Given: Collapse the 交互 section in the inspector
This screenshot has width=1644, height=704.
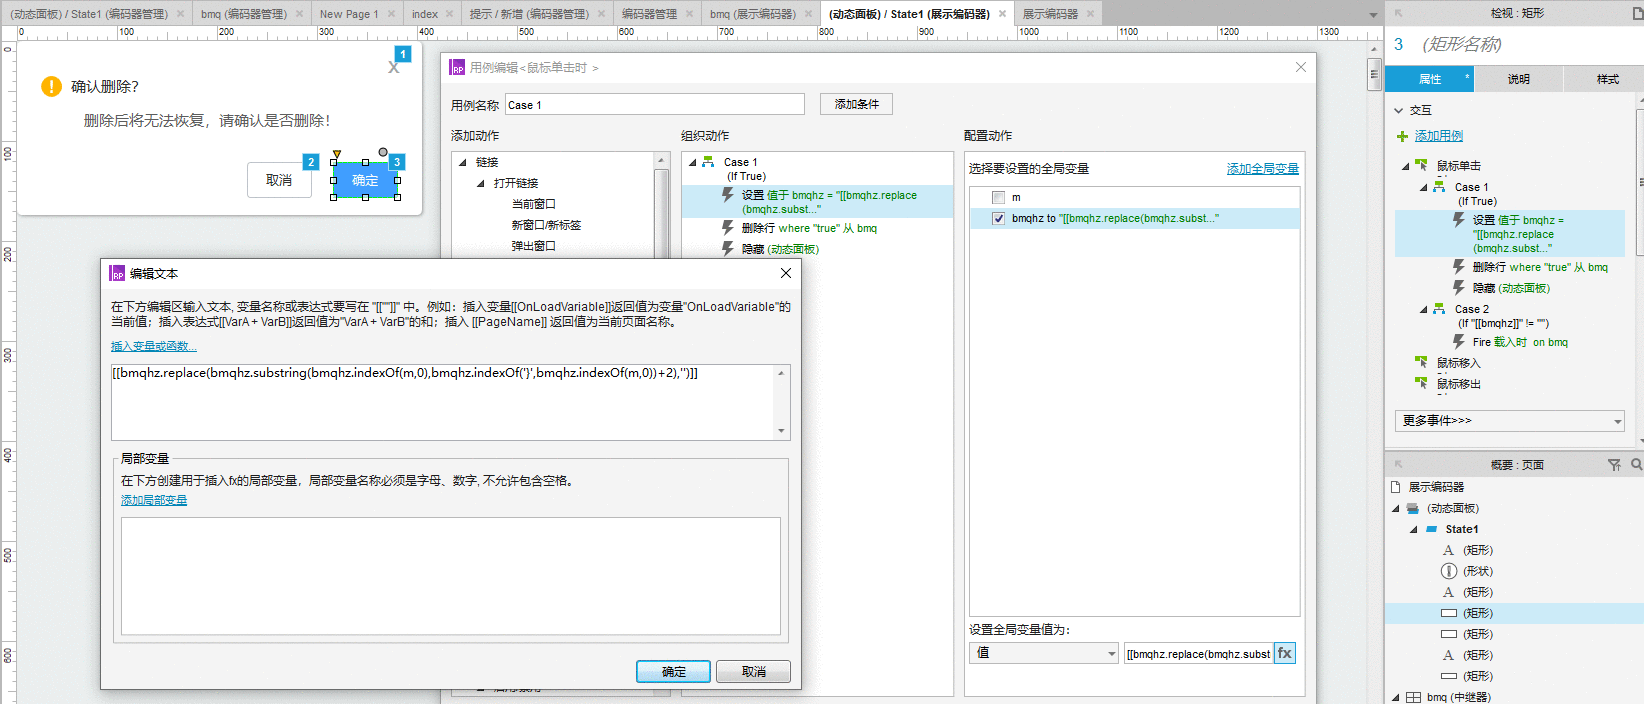Looking at the screenshot, I should coord(1399,110).
